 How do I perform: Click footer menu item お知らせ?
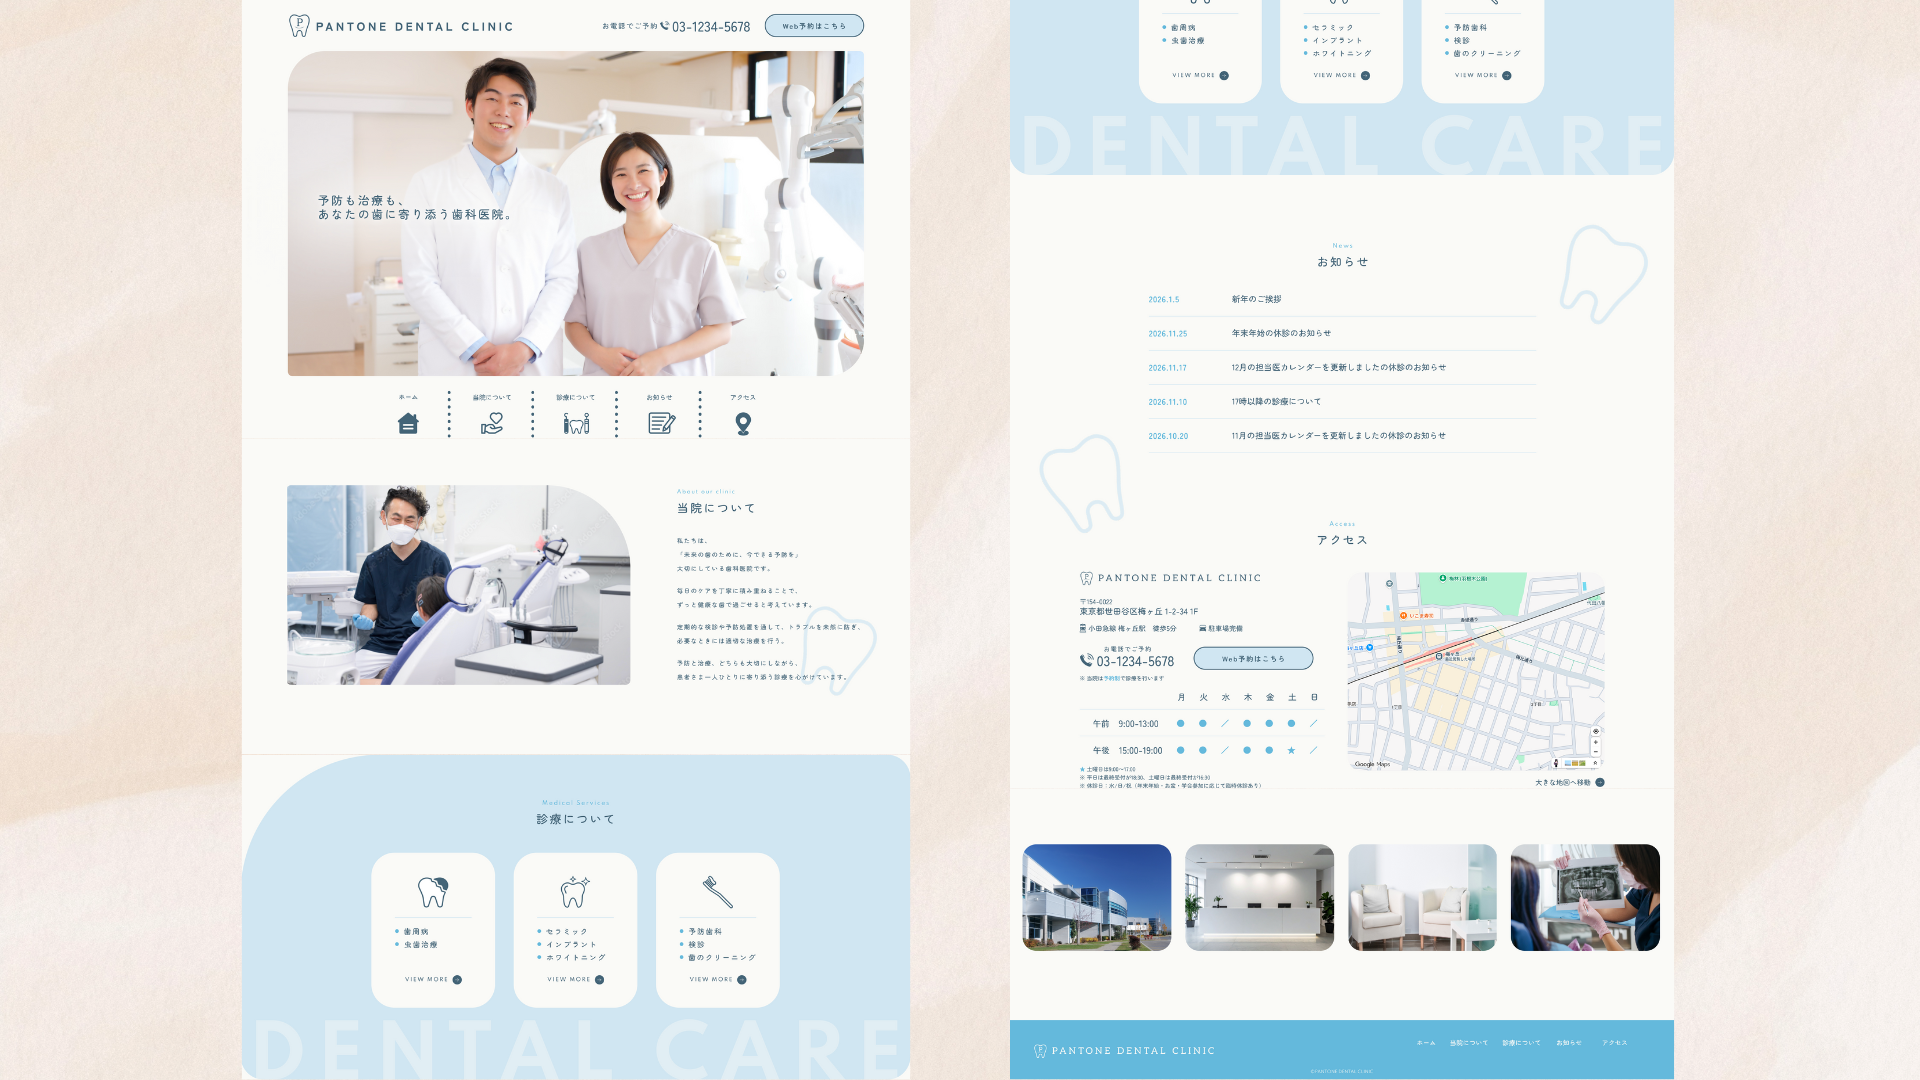tap(1568, 1043)
